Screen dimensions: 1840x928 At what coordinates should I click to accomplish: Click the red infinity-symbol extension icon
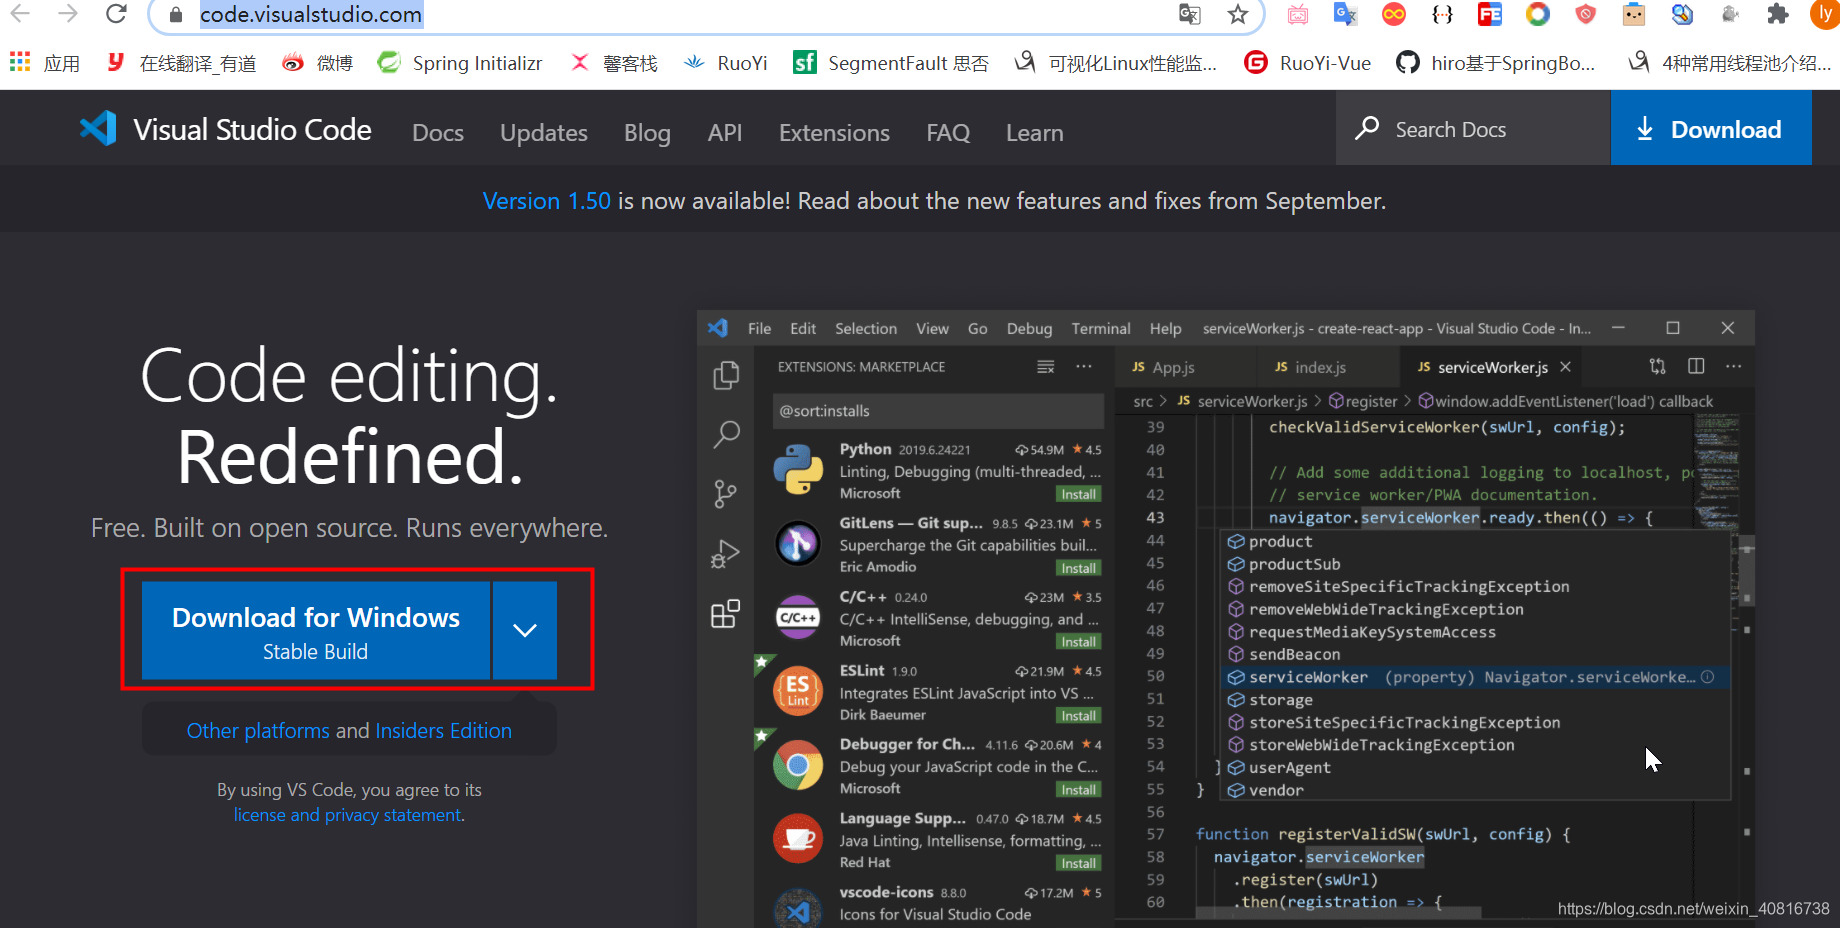[1394, 14]
